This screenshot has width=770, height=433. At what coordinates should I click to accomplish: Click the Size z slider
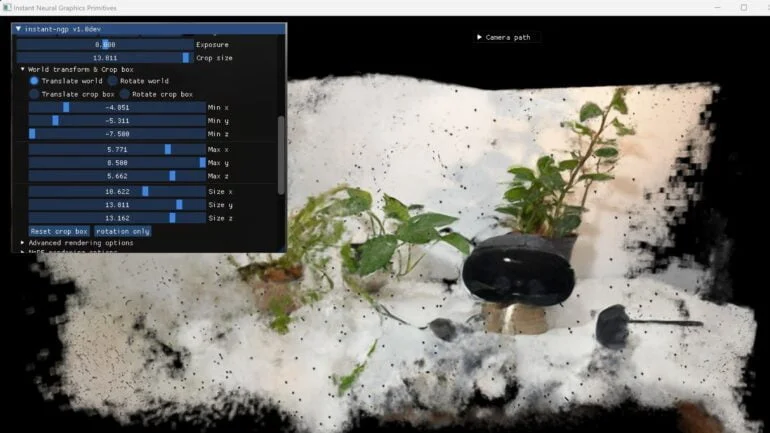coord(117,218)
